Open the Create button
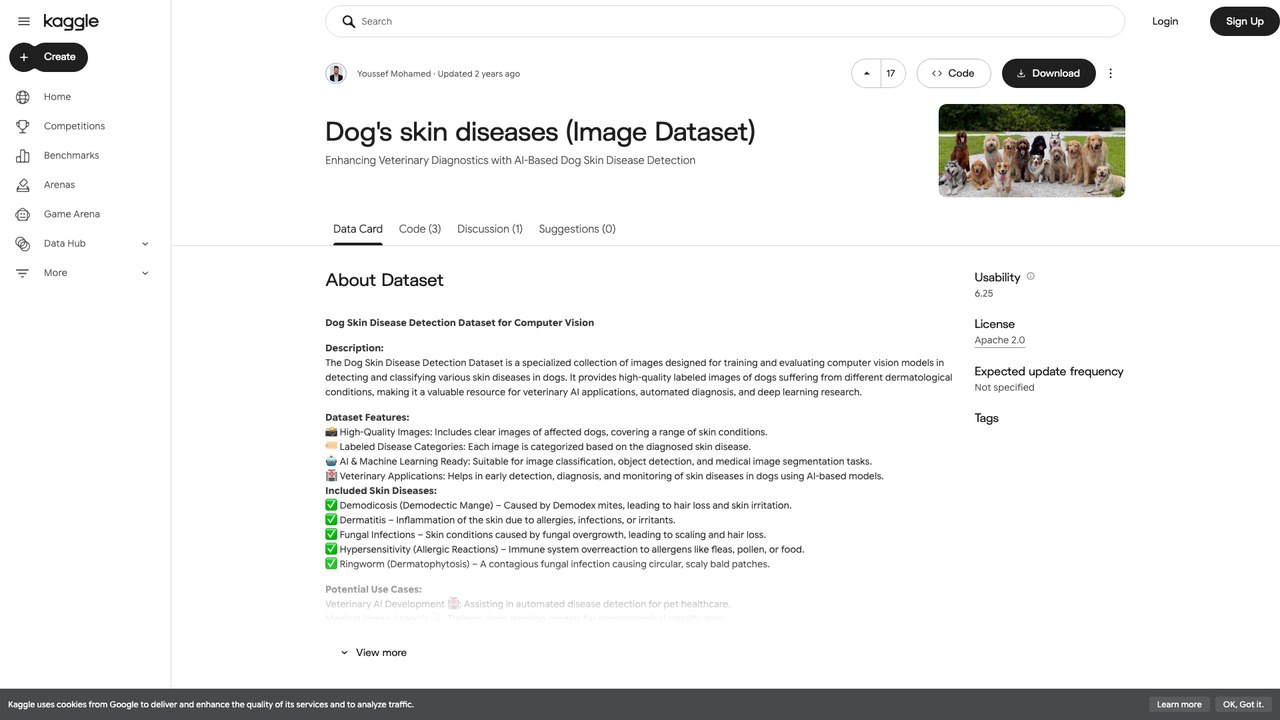The height and width of the screenshot is (720, 1280). 49,57
